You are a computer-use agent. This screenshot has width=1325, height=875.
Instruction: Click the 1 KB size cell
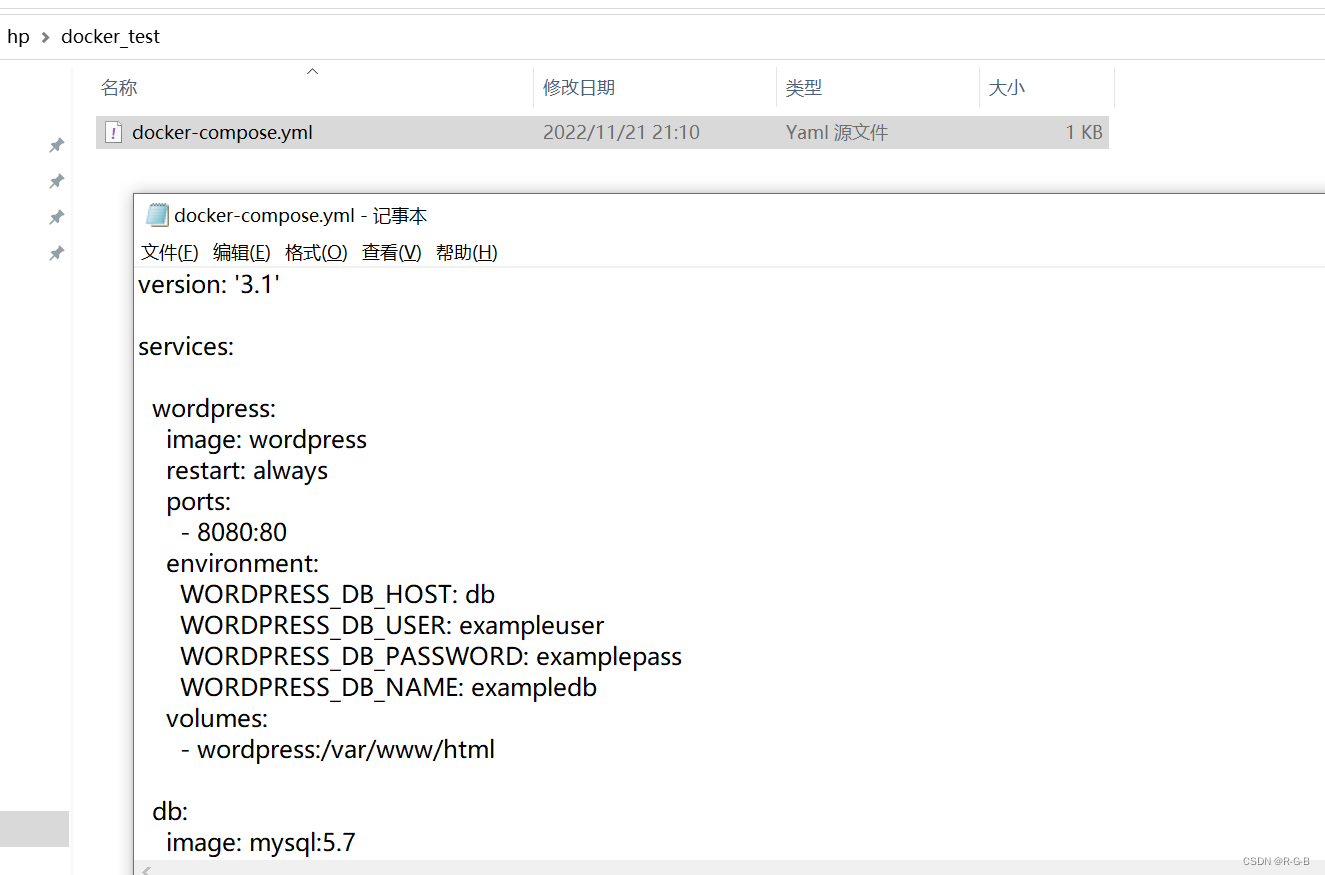[1084, 132]
